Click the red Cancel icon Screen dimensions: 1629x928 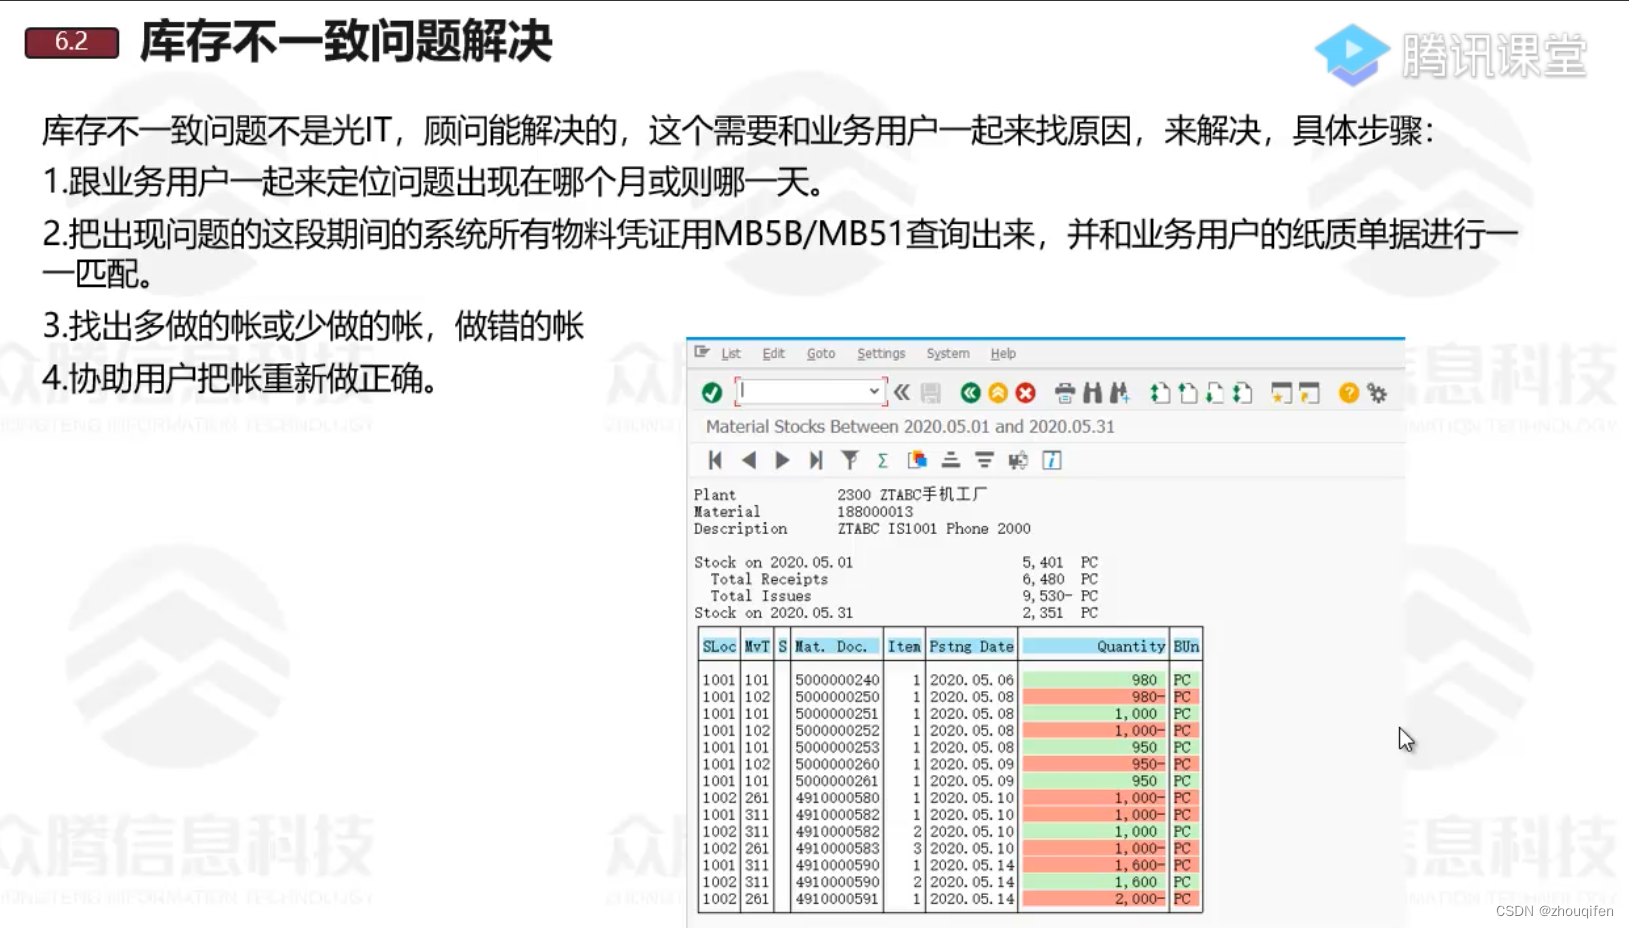coord(1025,393)
